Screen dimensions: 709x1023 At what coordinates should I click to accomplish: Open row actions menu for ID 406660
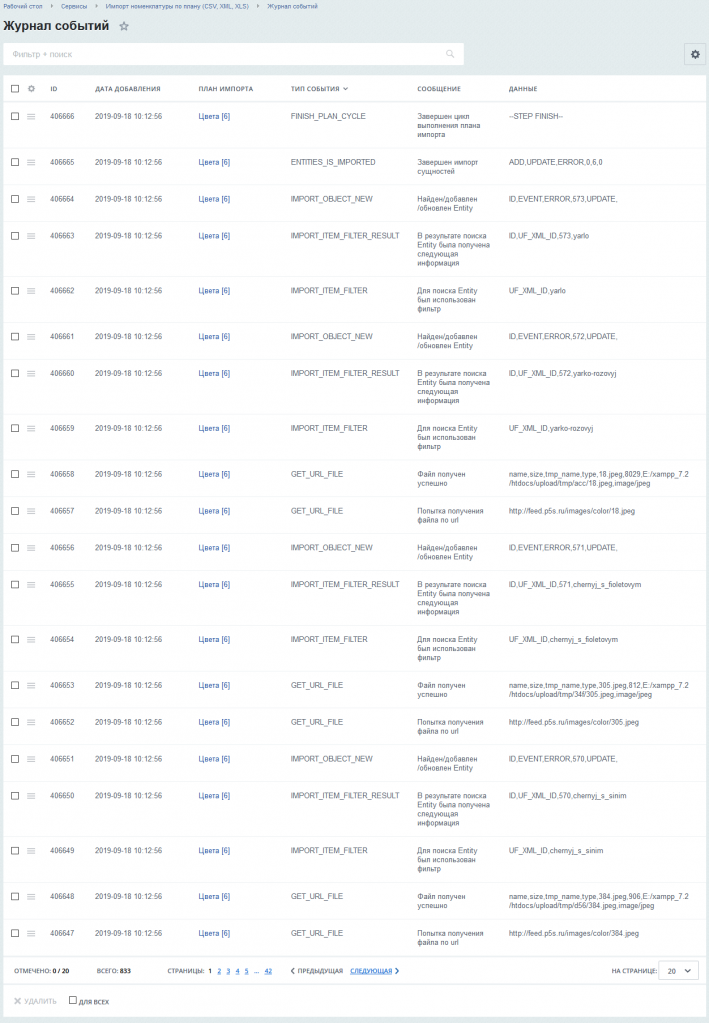(x=31, y=374)
